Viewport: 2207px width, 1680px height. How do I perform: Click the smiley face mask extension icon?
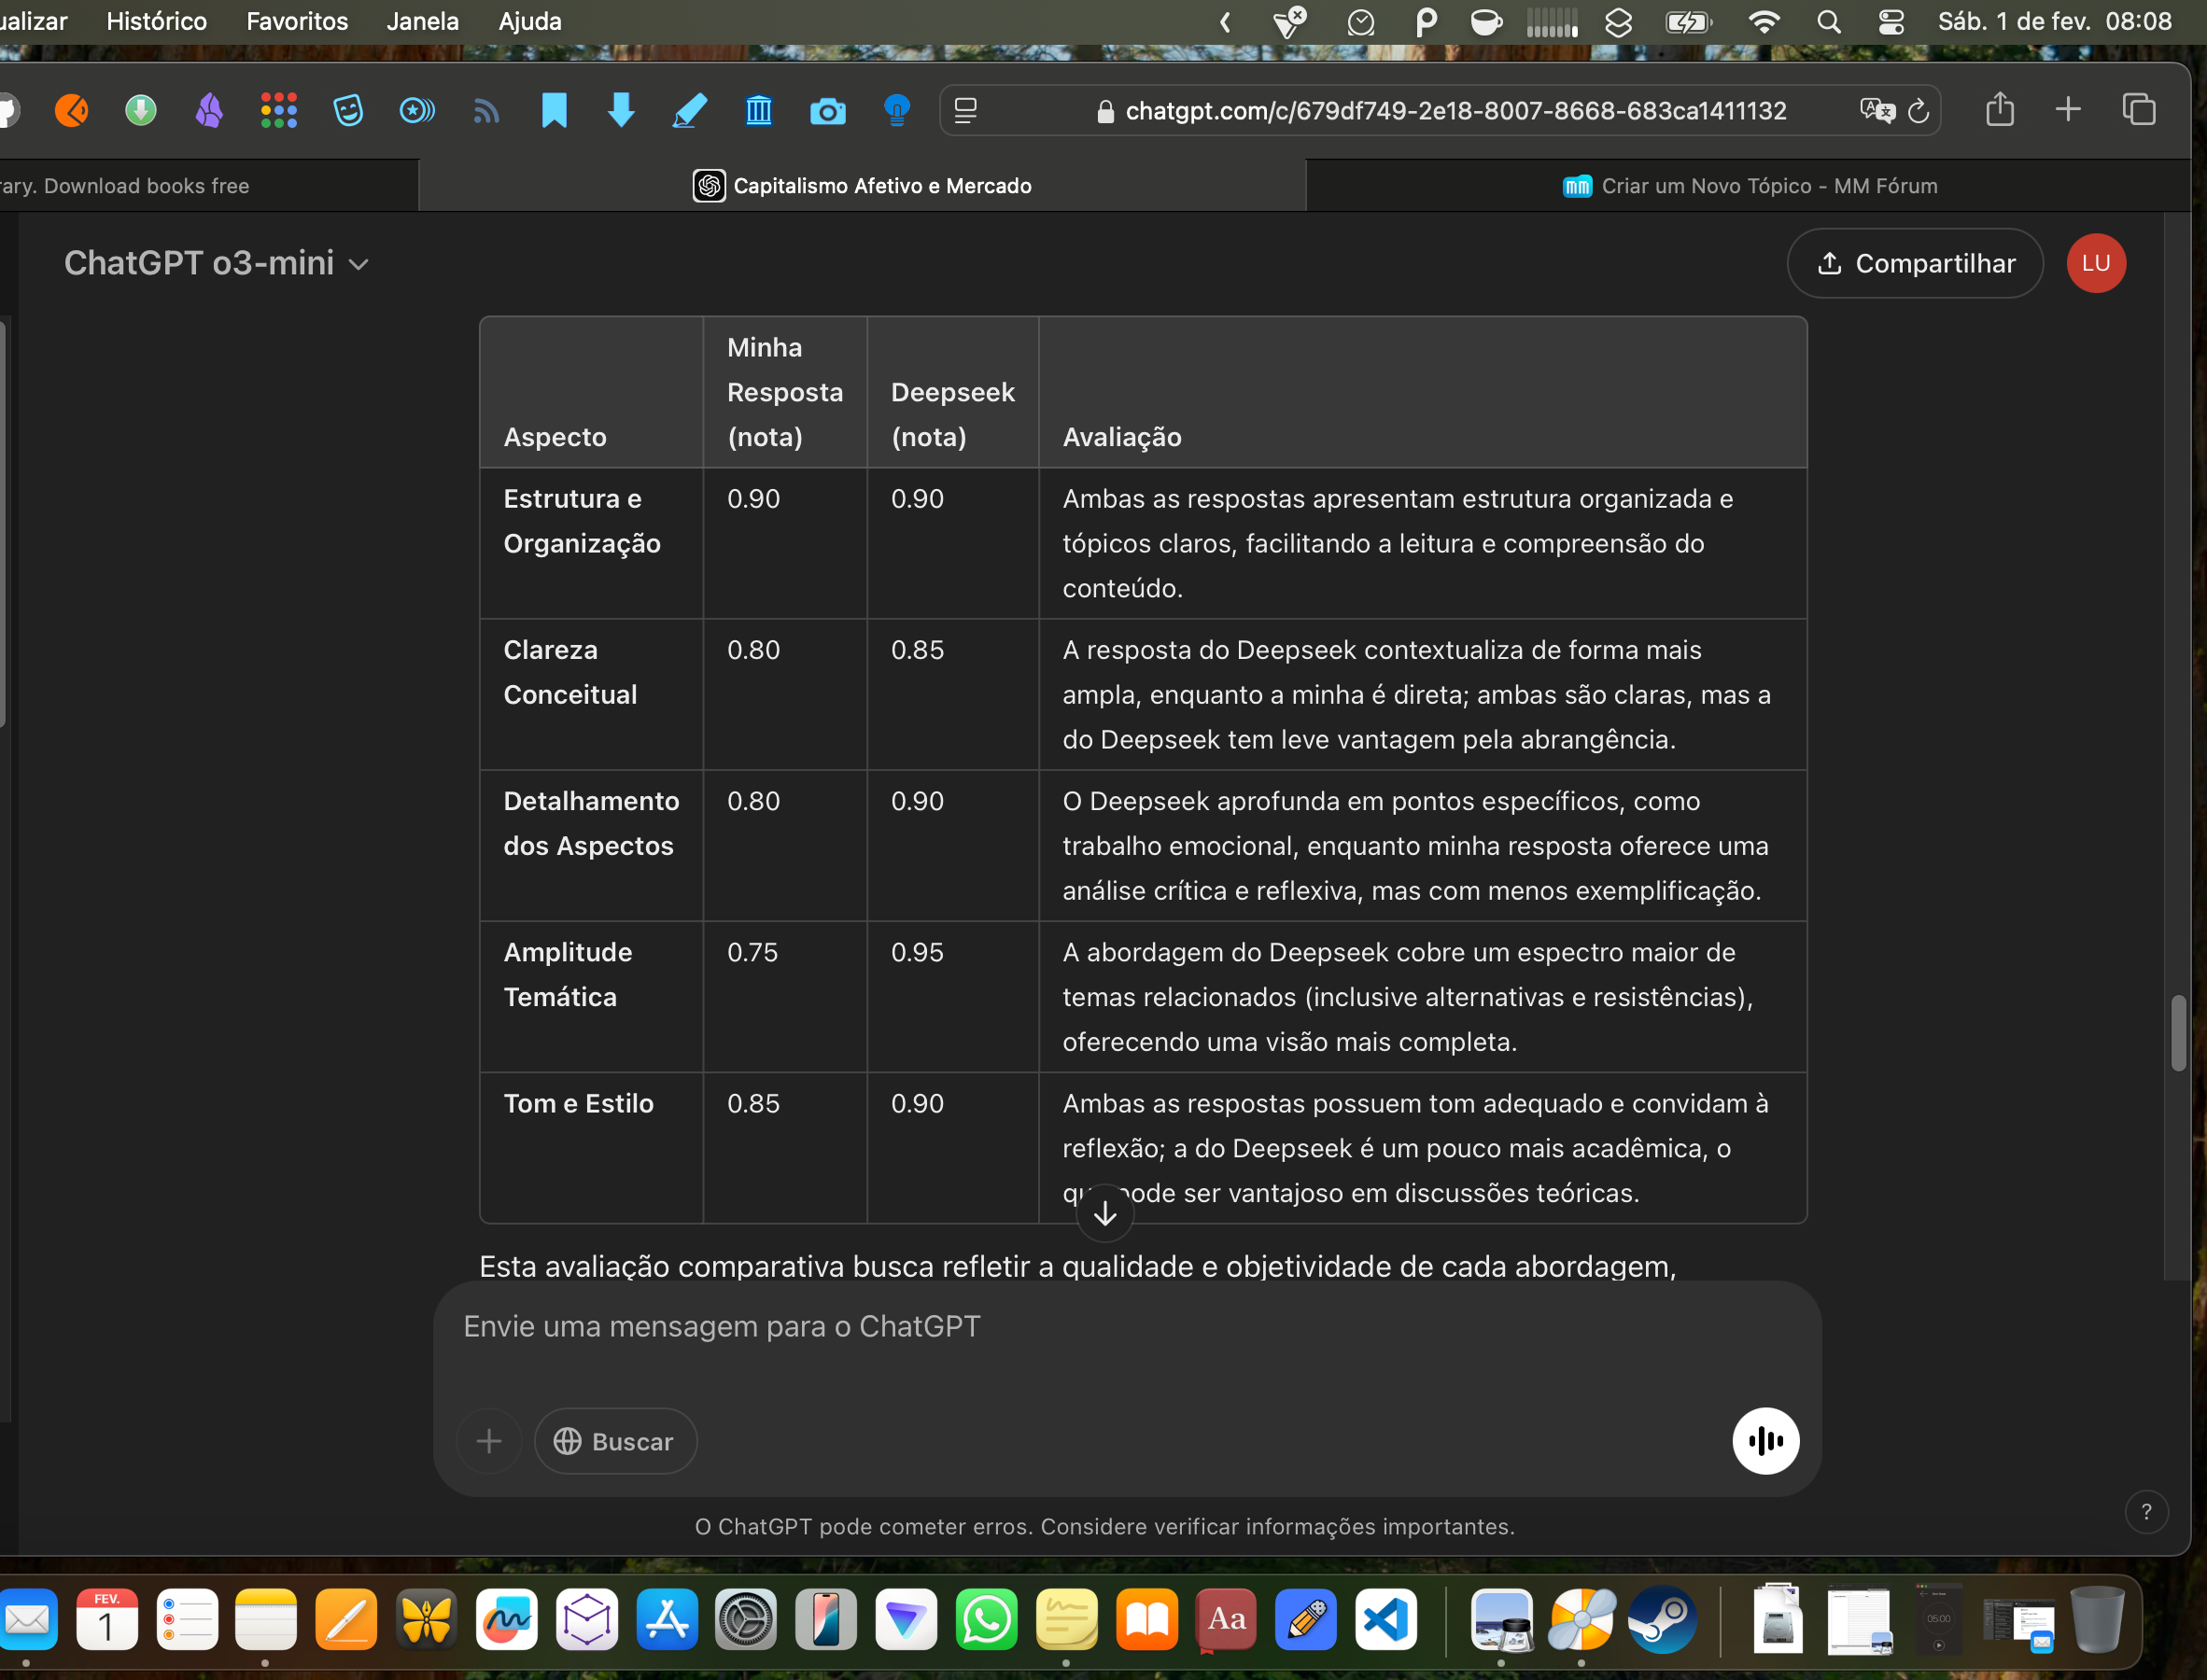tap(347, 110)
